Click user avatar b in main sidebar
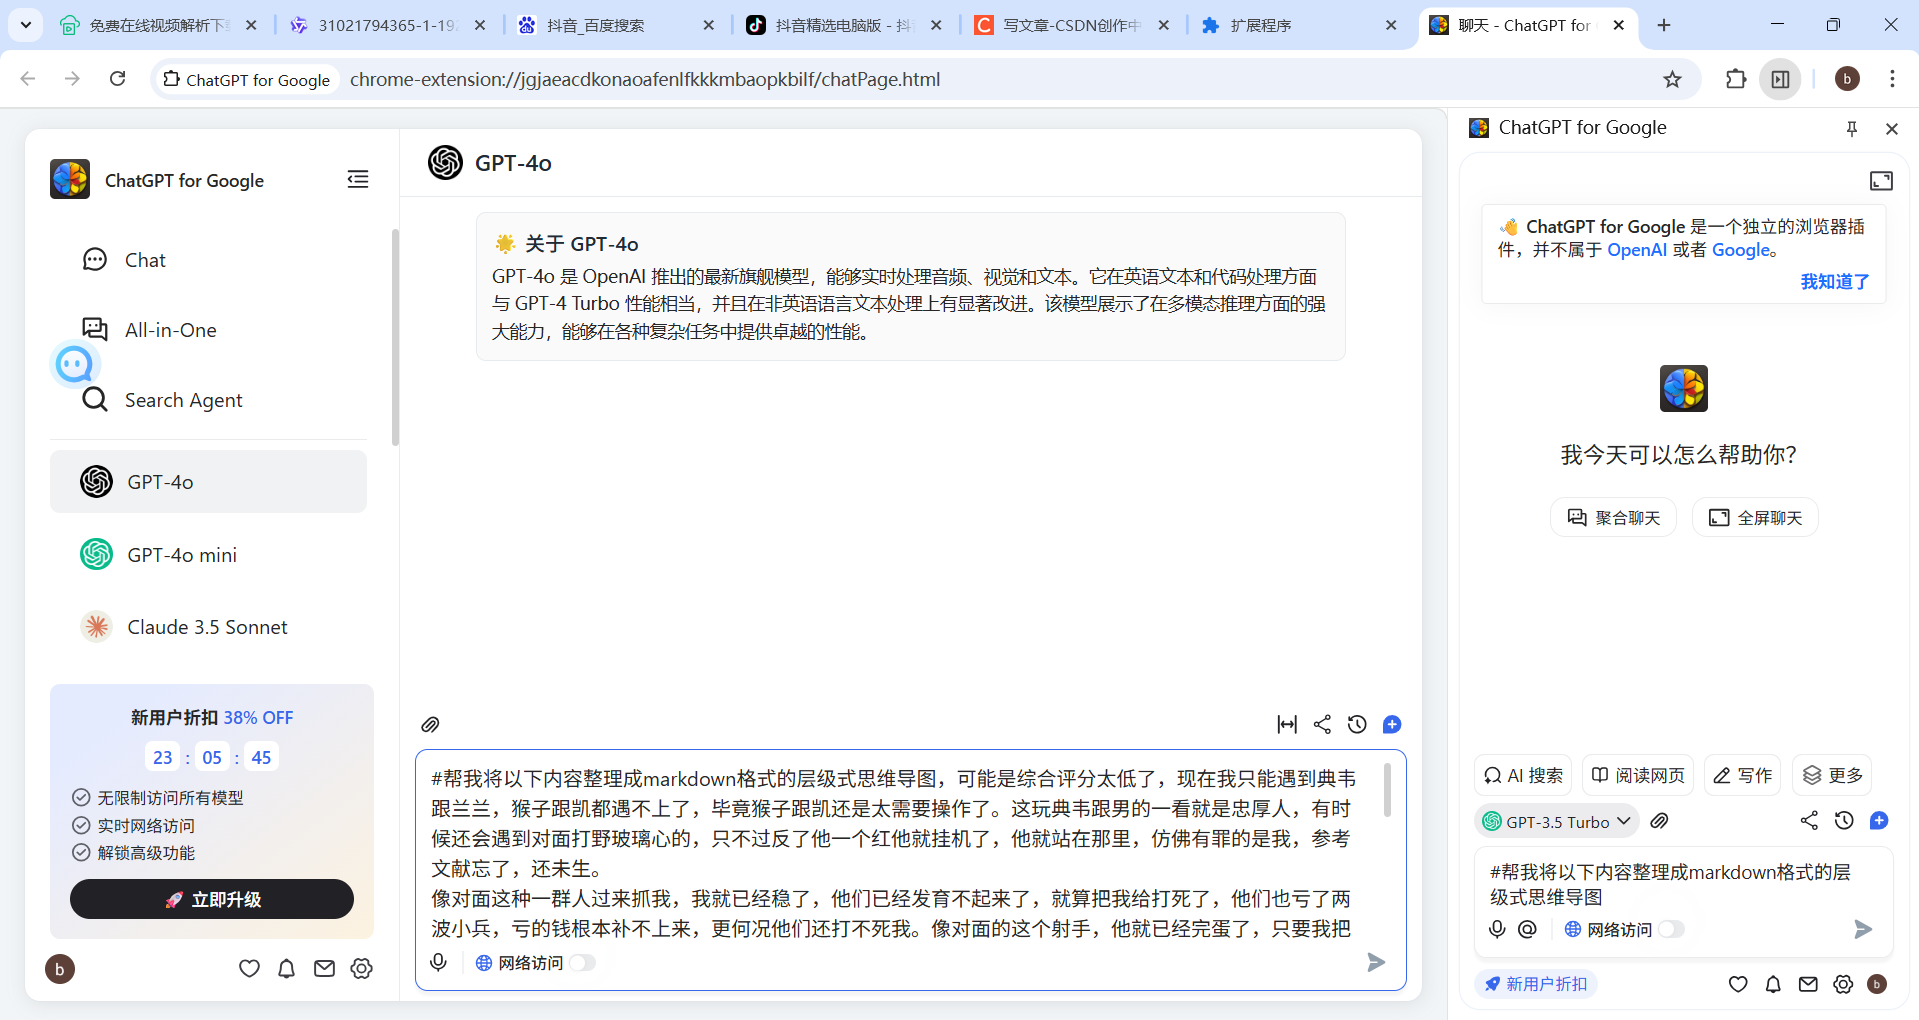This screenshot has height=1020, width=1919. pos(60,969)
